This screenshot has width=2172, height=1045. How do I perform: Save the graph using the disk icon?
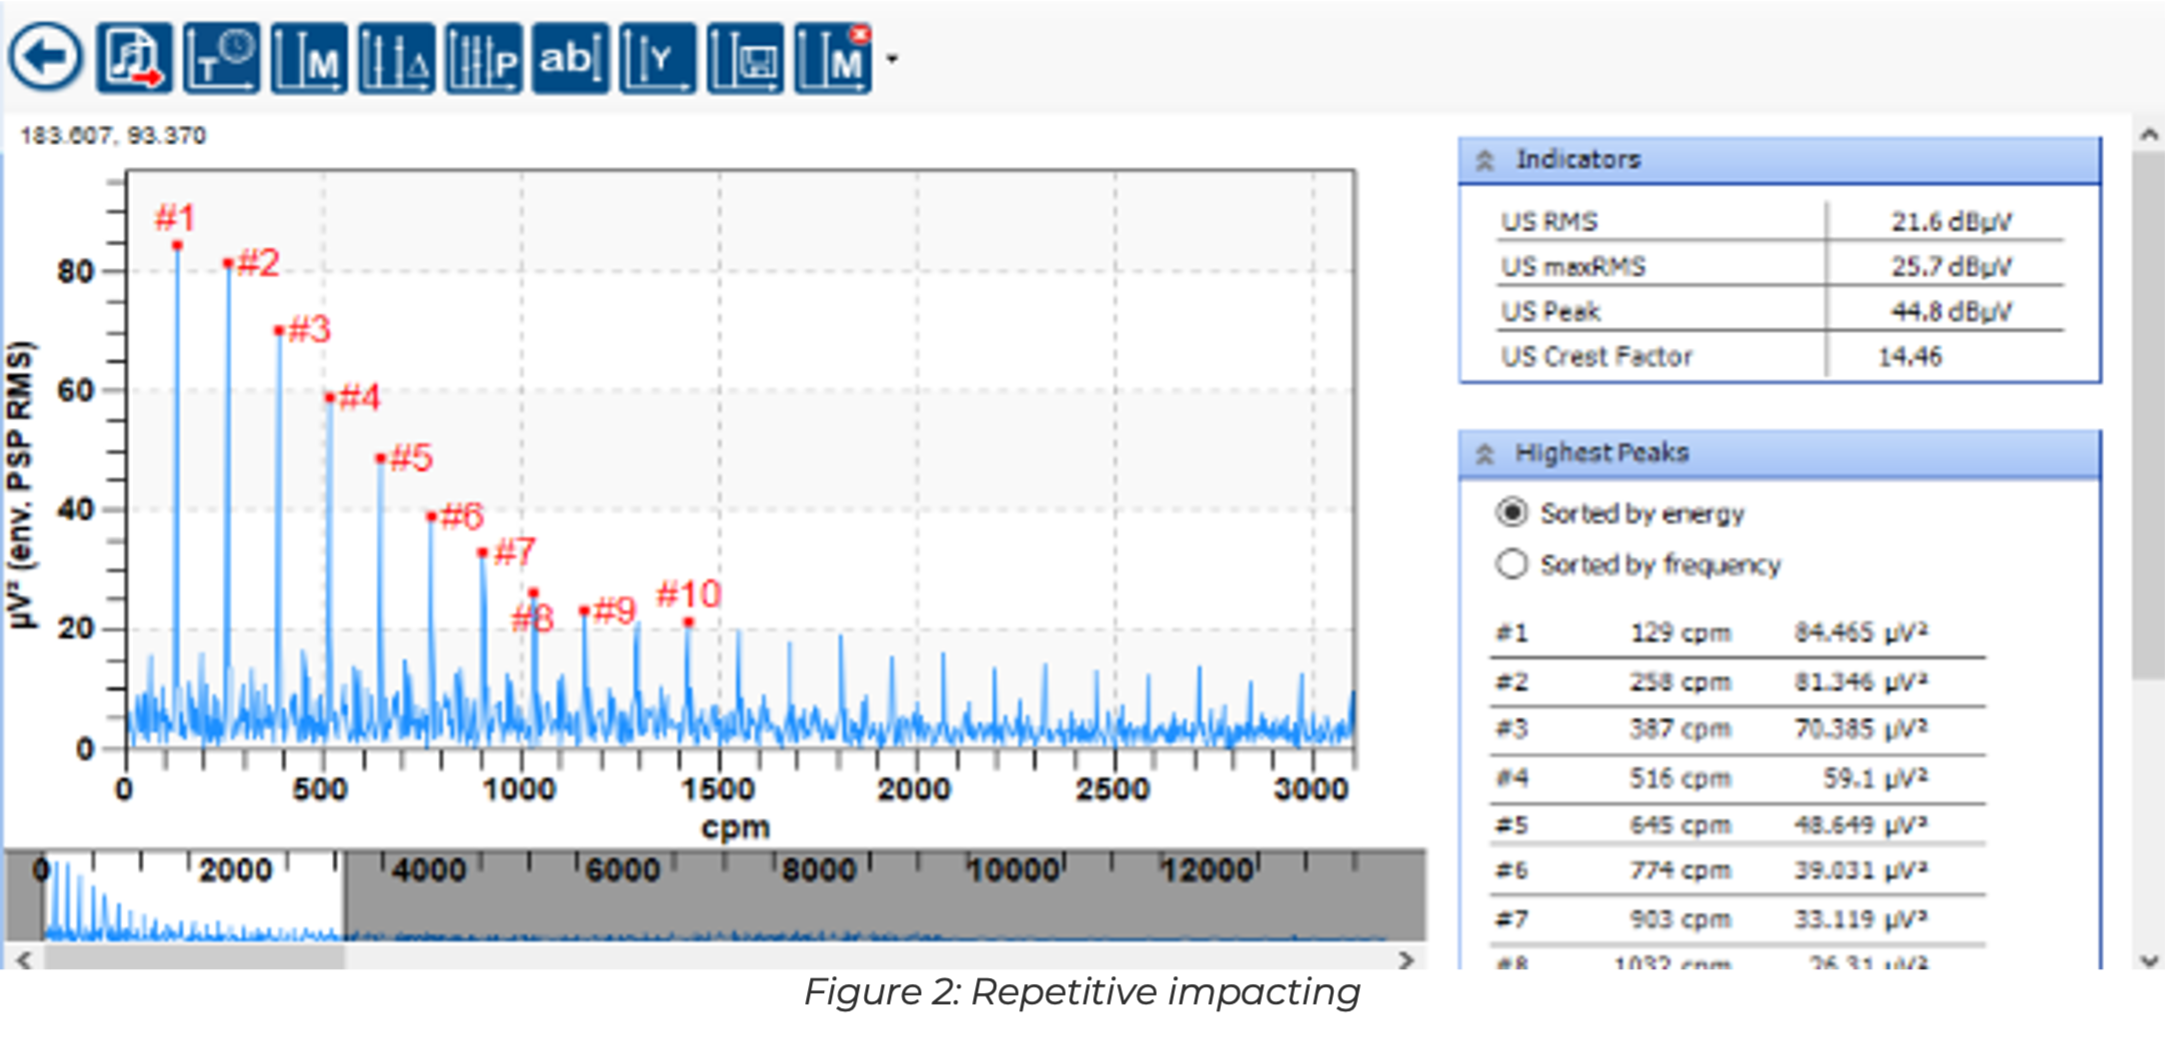click(x=745, y=59)
